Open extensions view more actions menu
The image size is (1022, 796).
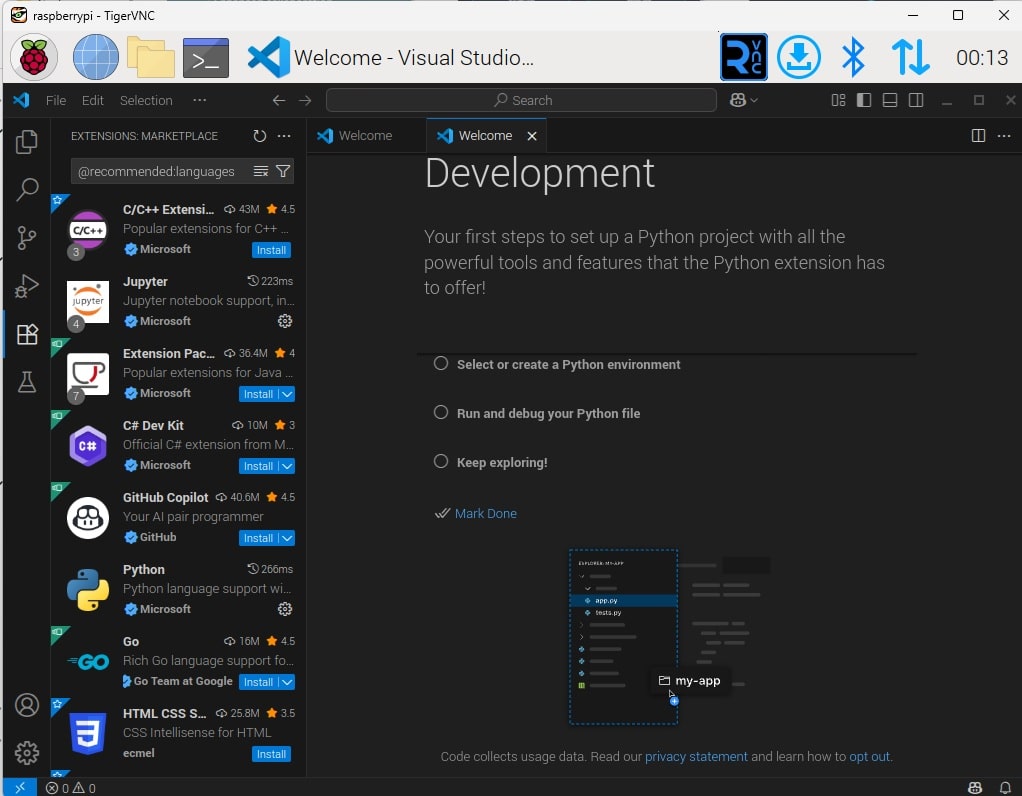(284, 136)
